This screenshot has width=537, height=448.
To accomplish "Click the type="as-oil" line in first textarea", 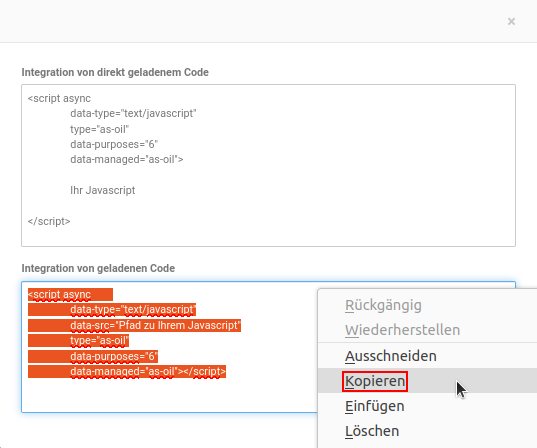I will (x=99, y=129).
